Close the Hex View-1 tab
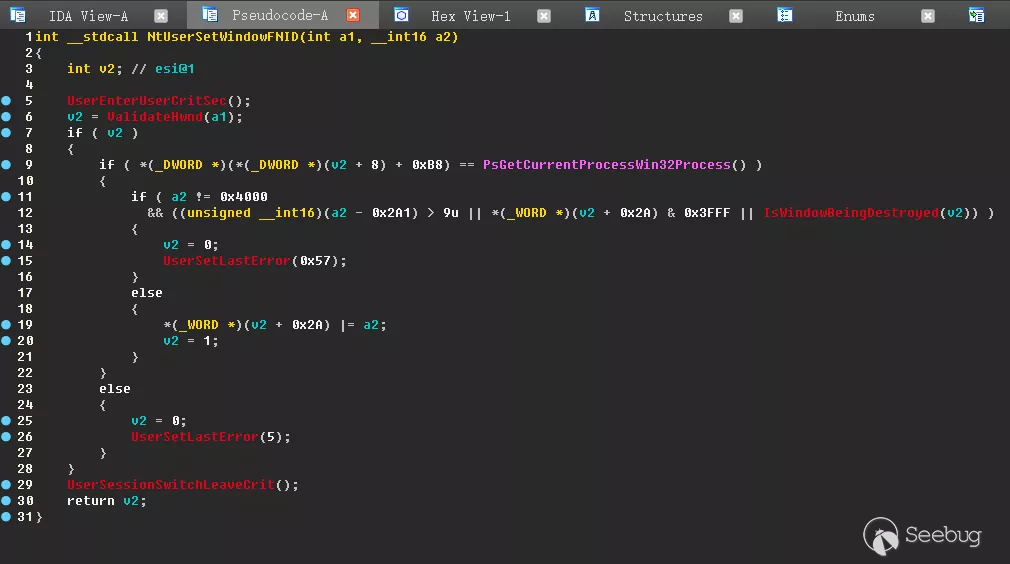The height and width of the screenshot is (564, 1010). (x=544, y=16)
